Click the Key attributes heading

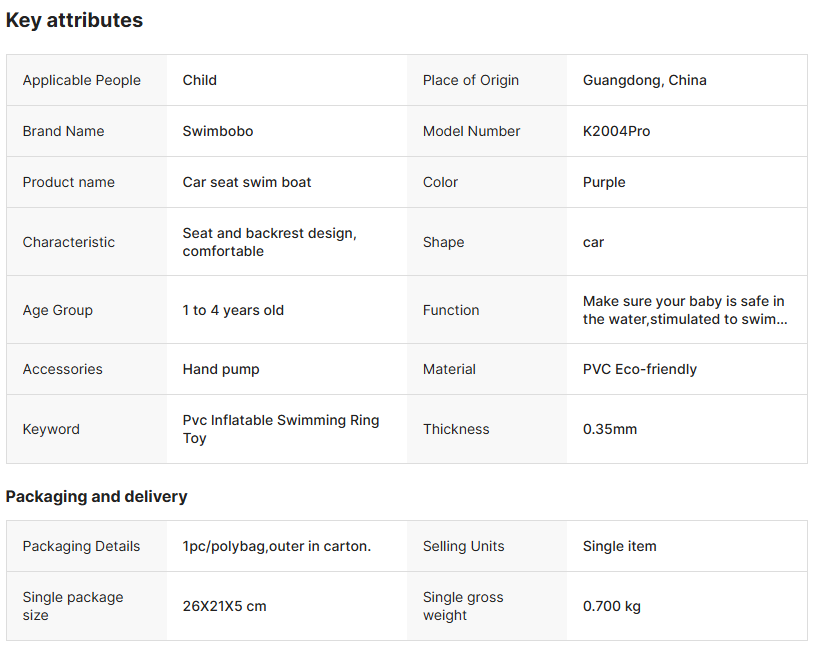coord(75,20)
